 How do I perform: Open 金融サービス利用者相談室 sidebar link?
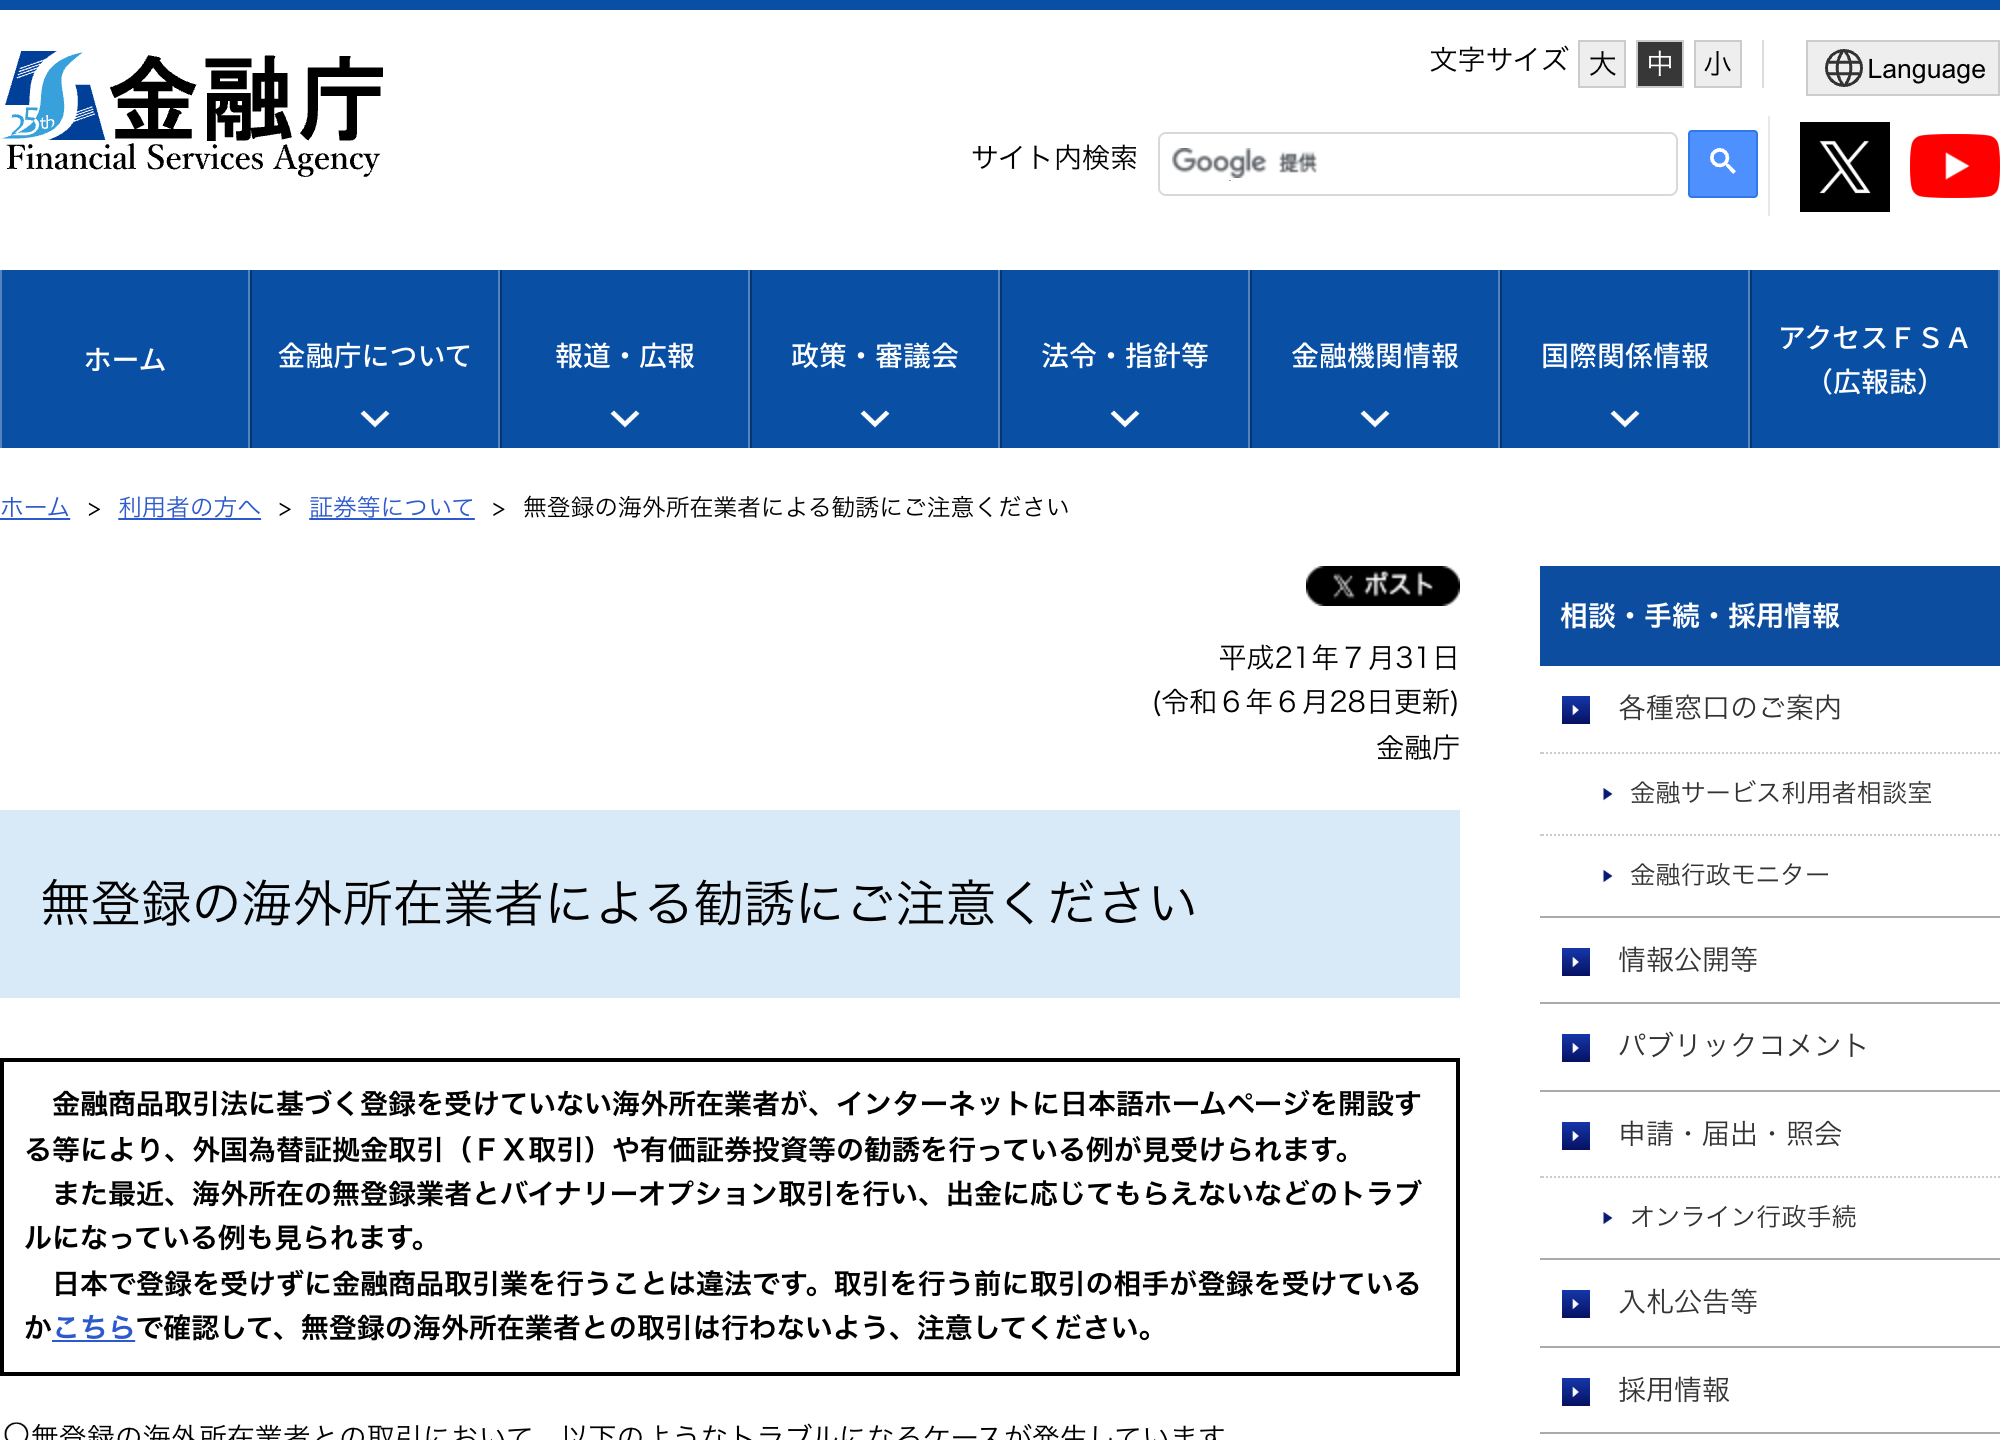[1780, 793]
